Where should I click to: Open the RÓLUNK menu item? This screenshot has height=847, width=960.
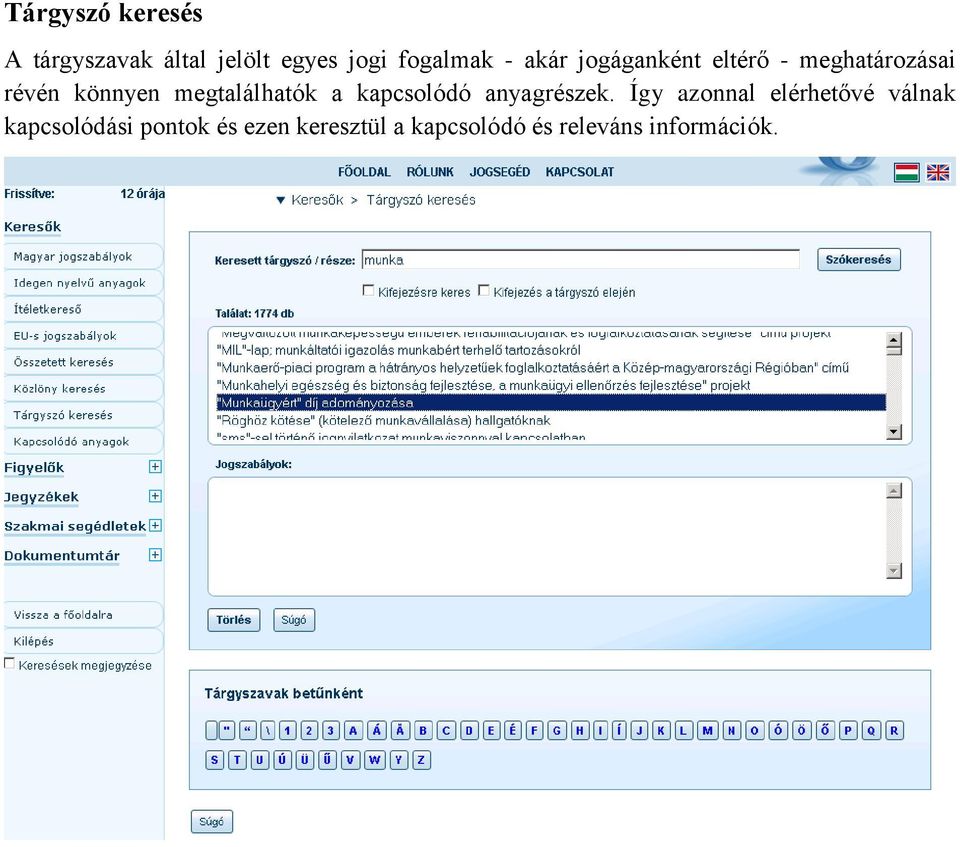[430, 172]
